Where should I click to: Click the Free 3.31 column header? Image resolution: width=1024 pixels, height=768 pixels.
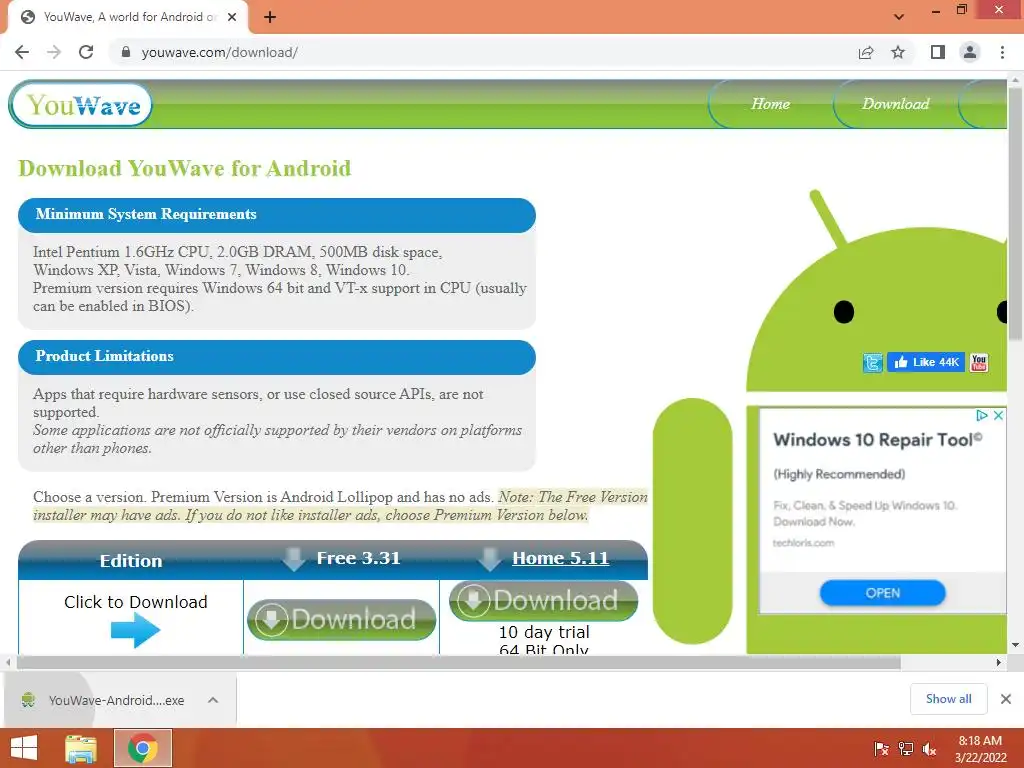(x=358, y=558)
